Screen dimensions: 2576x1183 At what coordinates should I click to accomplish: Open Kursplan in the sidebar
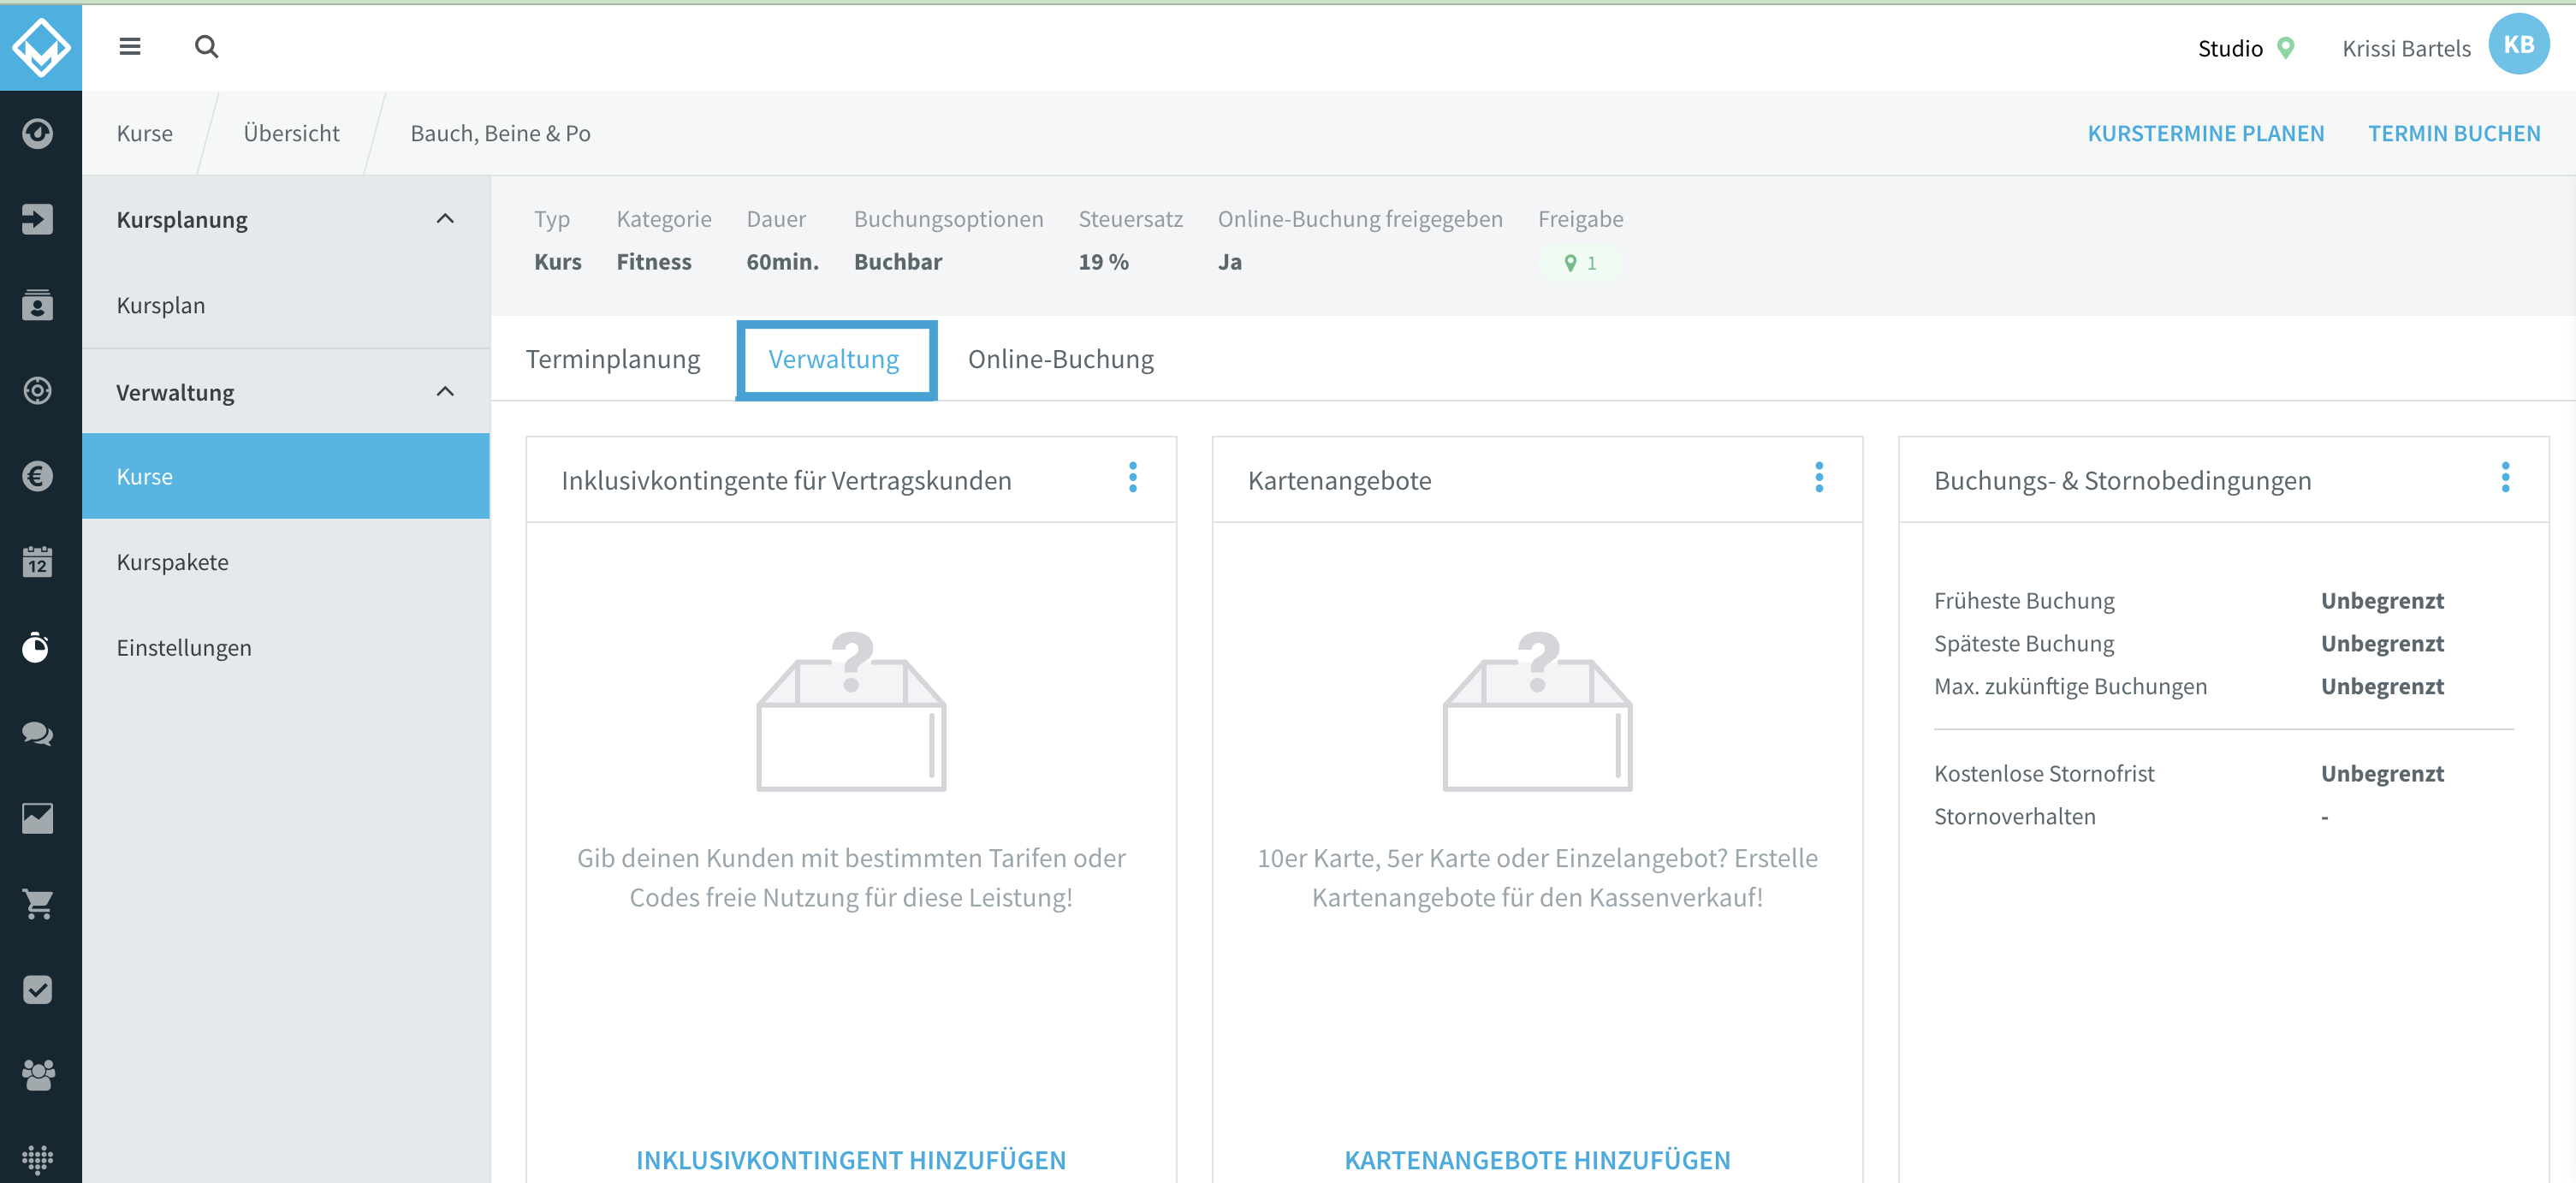coord(286,305)
